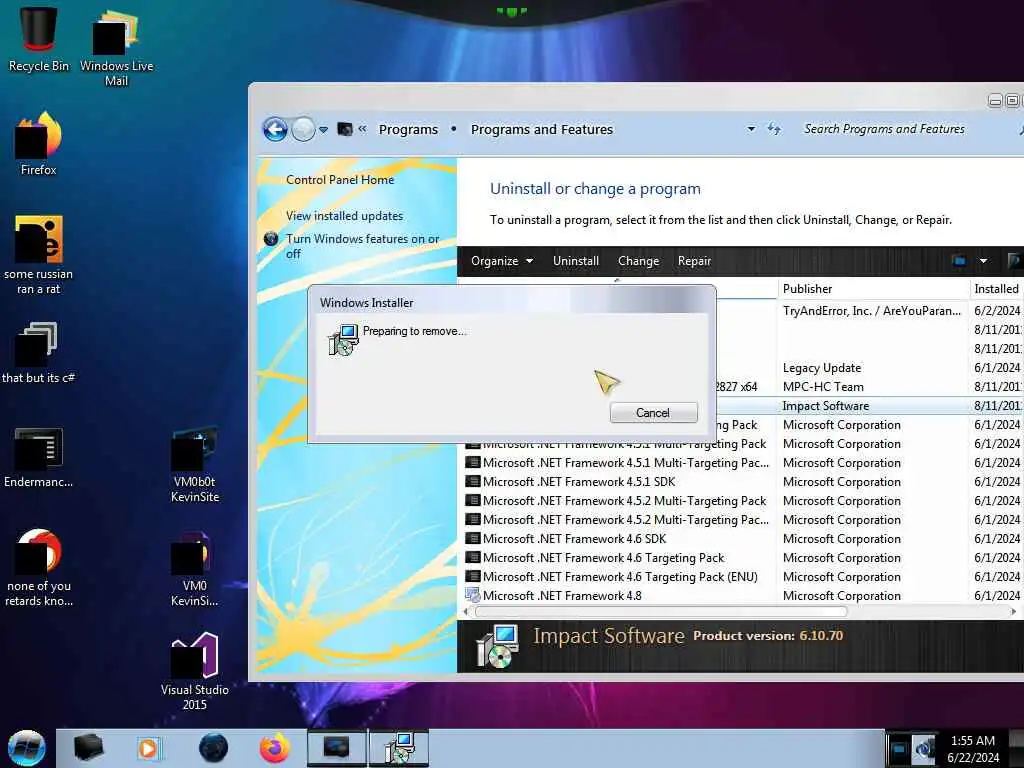Screen dimensions: 1024x768
Task: Select the Endermanc... desktop icon
Action: [x=39, y=457]
